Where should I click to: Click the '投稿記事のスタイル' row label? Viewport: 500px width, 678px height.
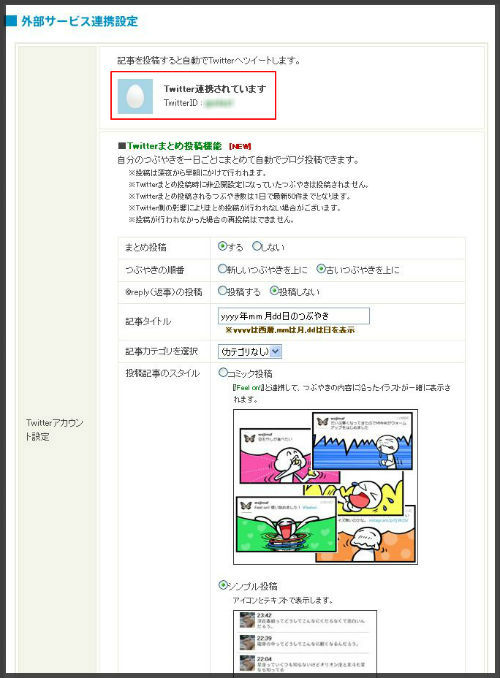(163, 373)
